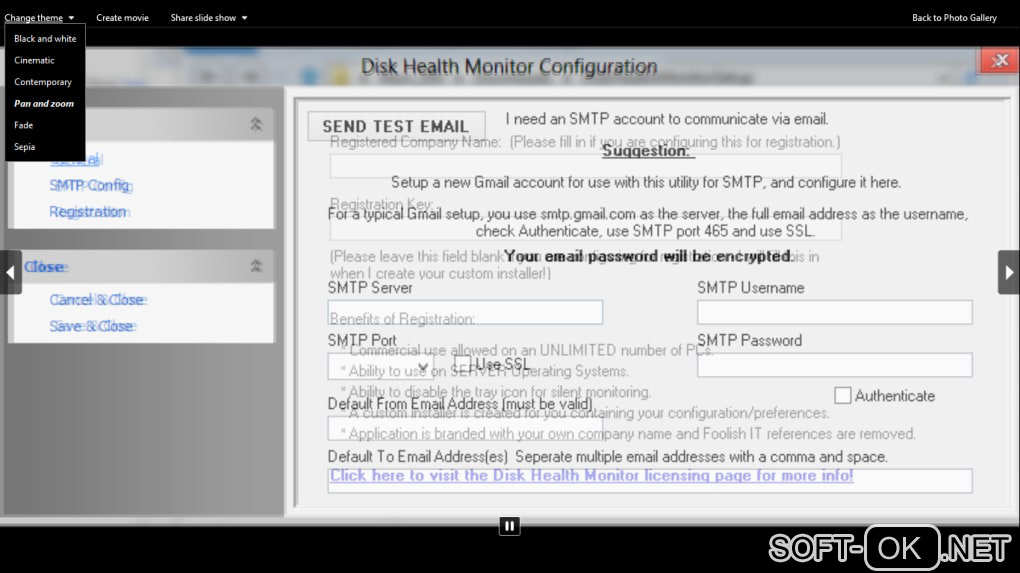1020x573 pixels.
Task: Focus the SMTP Username field
Action: click(835, 312)
